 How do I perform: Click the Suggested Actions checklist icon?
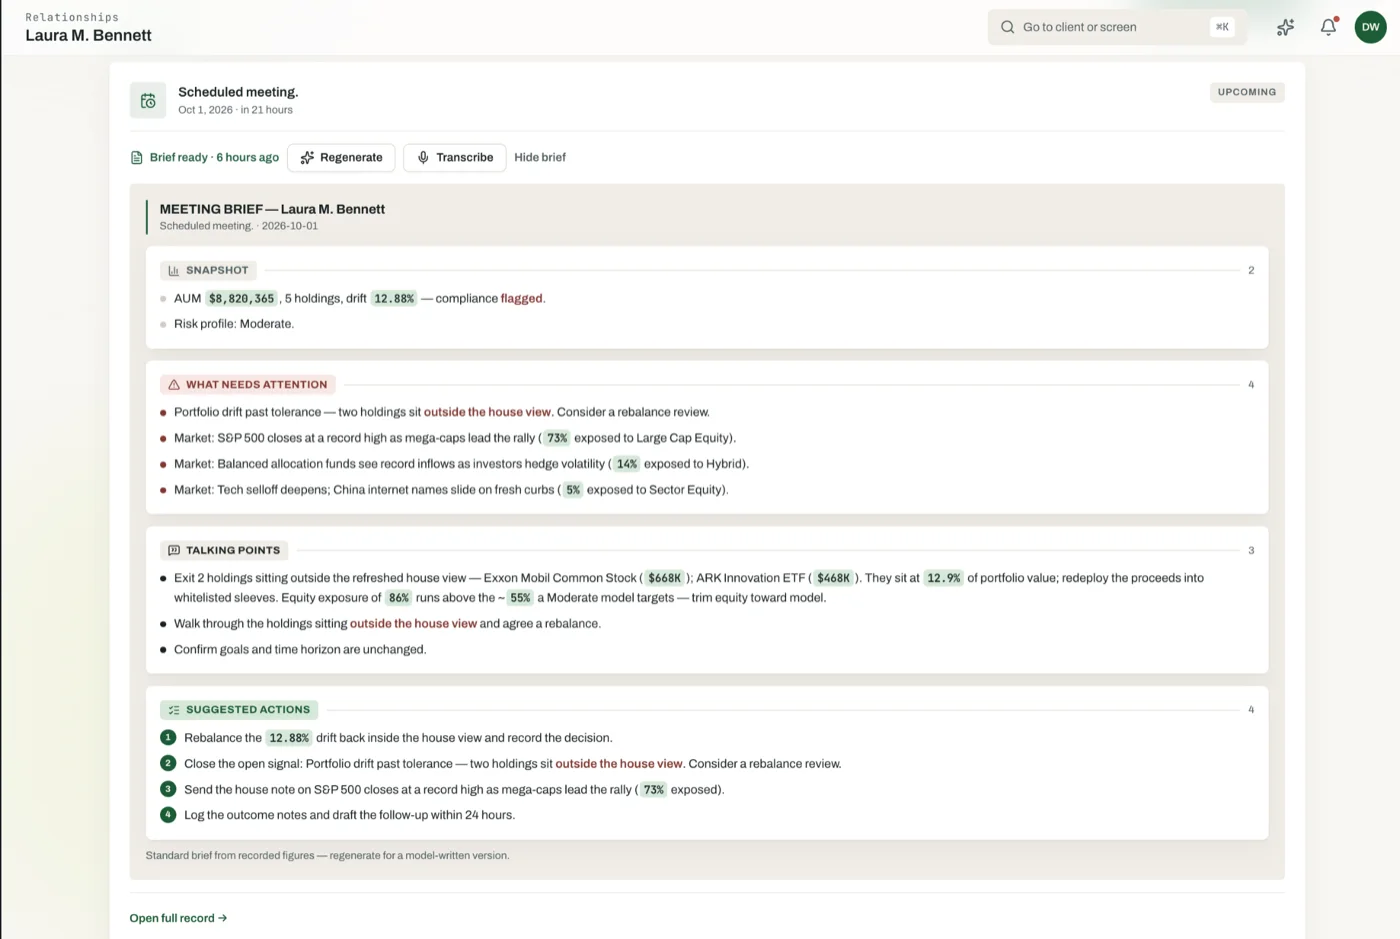[174, 710]
